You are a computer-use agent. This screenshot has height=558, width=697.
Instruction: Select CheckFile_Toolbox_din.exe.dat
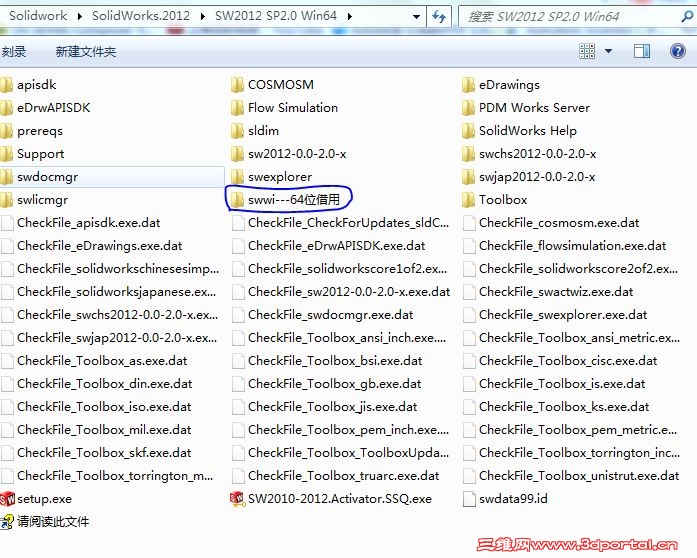(x=96, y=384)
